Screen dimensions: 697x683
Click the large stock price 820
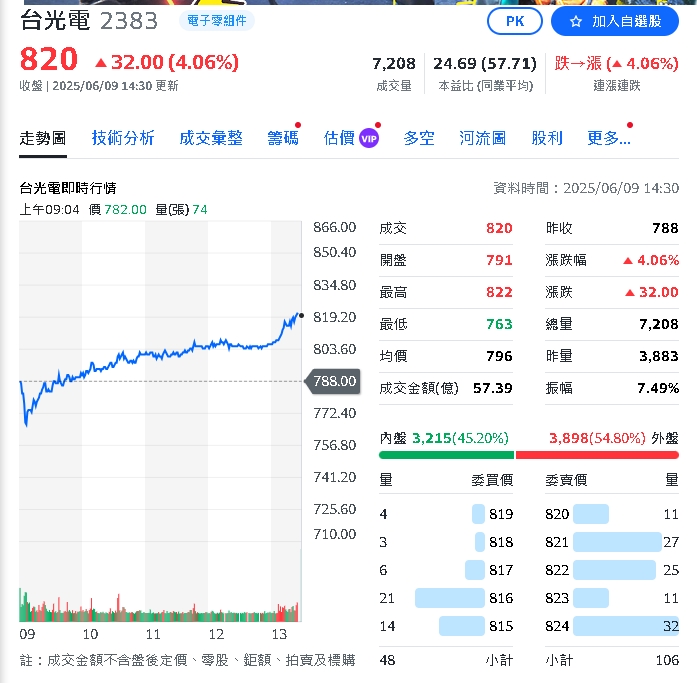click(49, 60)
